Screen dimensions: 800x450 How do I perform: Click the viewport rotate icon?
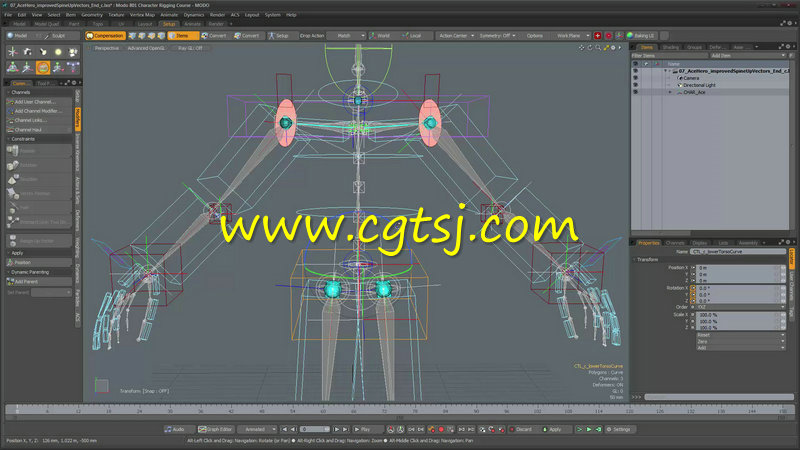pos(590,48)
